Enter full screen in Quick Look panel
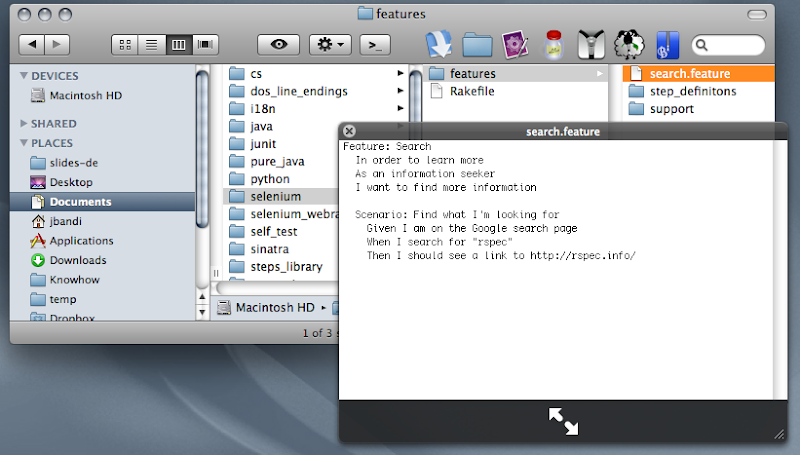Image resolution: width=800 pixels, height=455 pixels. (x=563, y=421)
